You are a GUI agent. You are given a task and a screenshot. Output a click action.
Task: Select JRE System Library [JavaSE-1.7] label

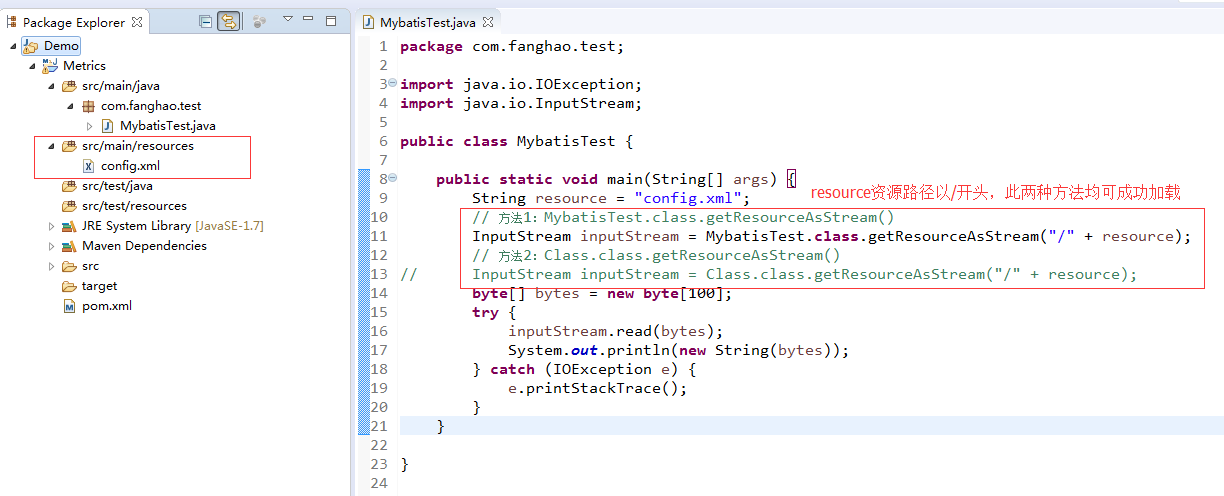tap(173, 226)
